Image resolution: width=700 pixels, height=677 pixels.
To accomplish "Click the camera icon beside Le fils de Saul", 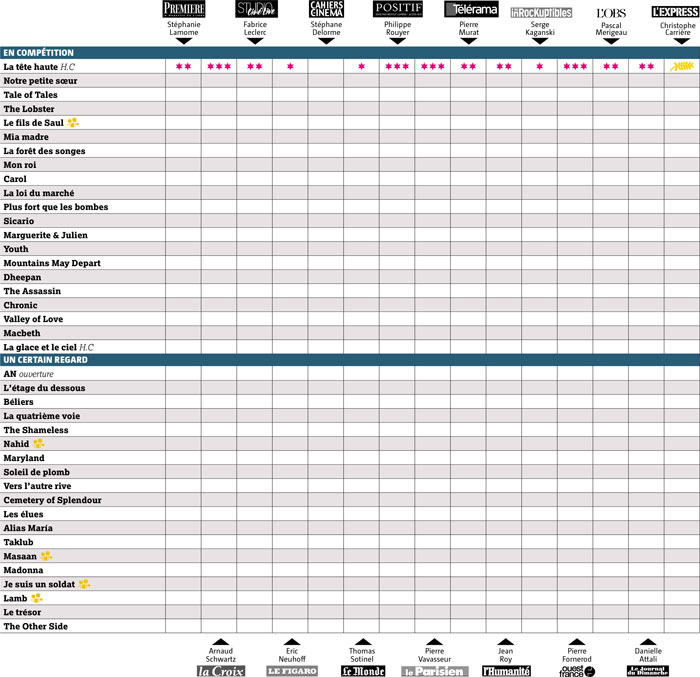I will [x=73, y=122].
